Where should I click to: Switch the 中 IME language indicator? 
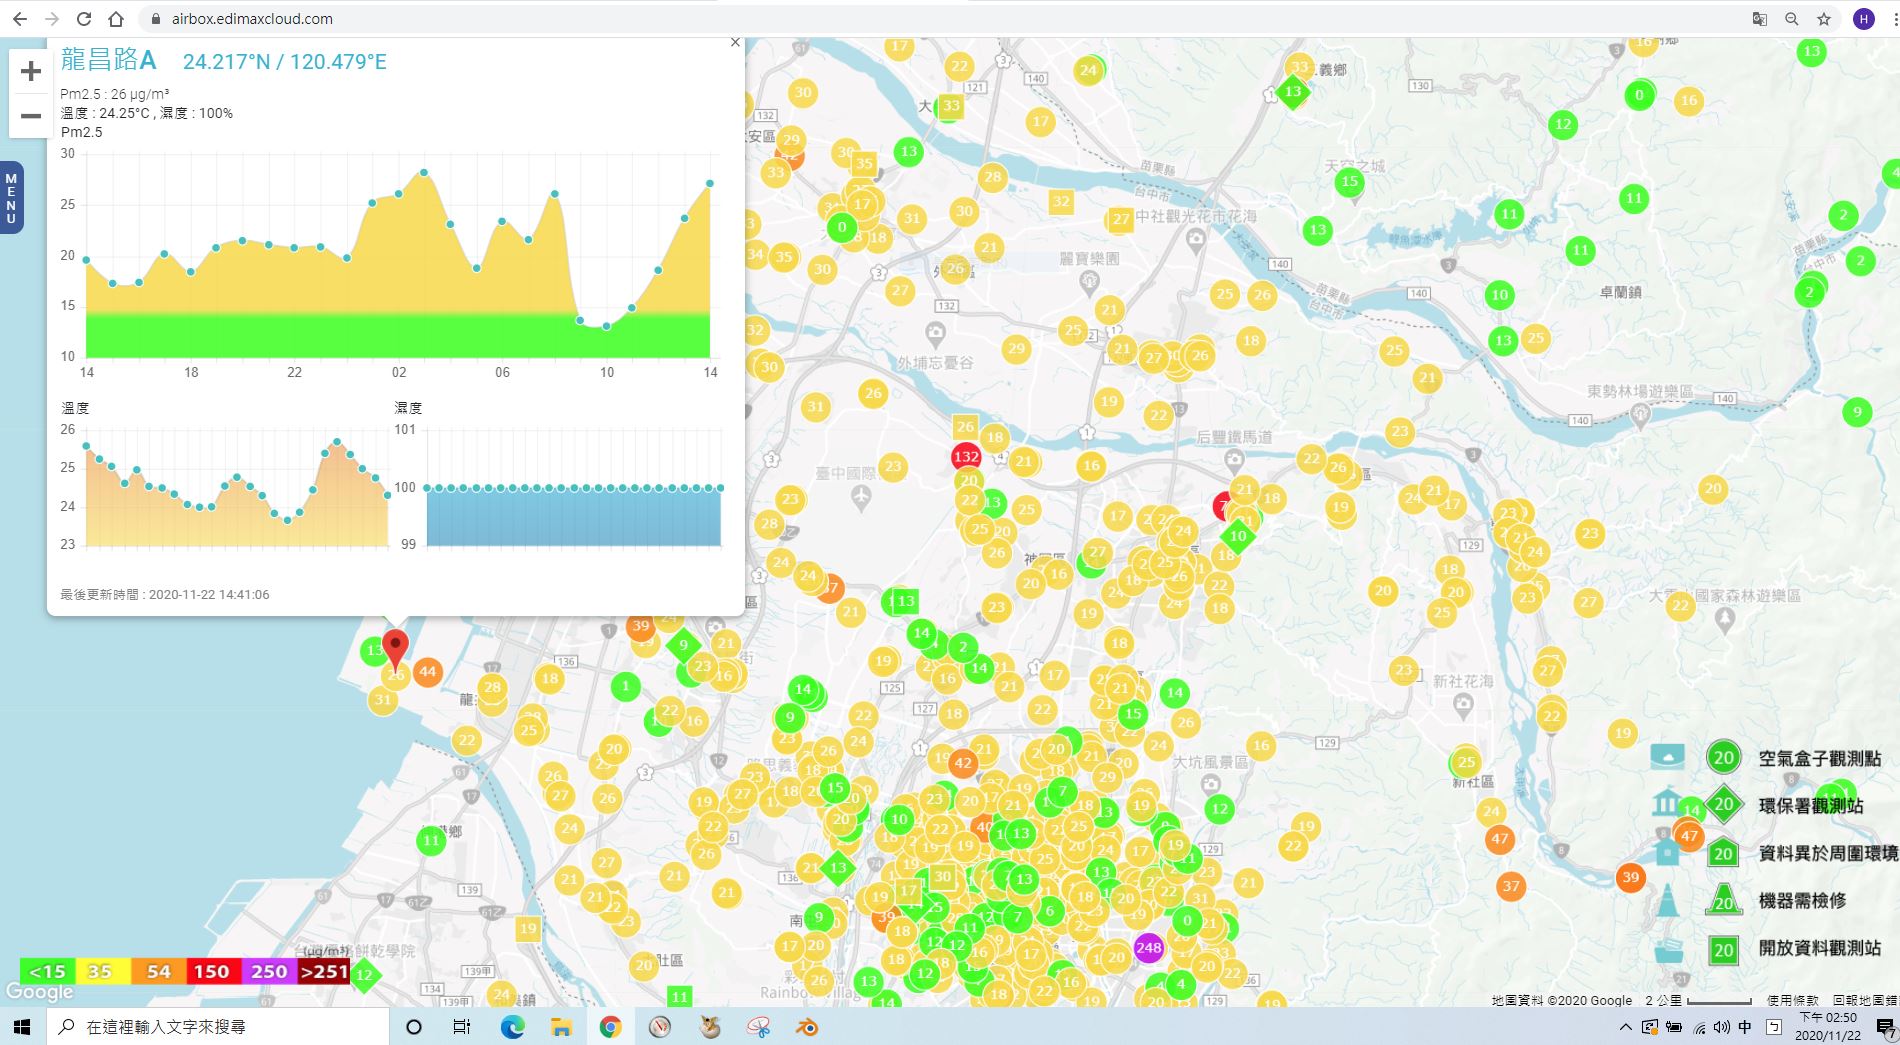[1745, 1027]
